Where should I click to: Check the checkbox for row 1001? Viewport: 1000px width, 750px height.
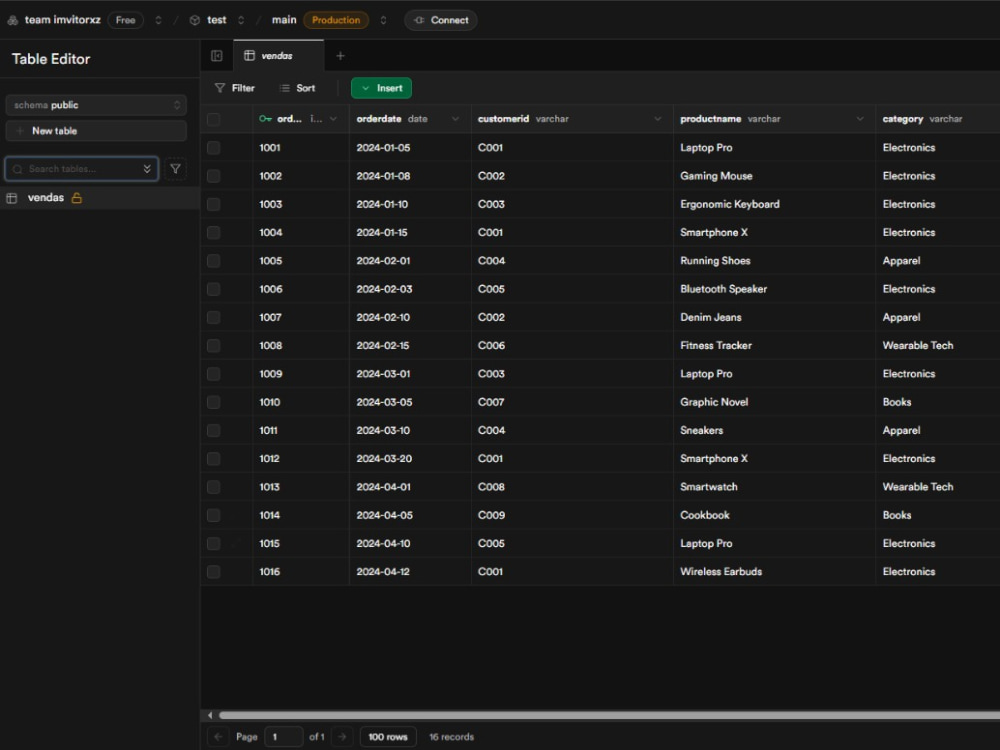(214, 148)
